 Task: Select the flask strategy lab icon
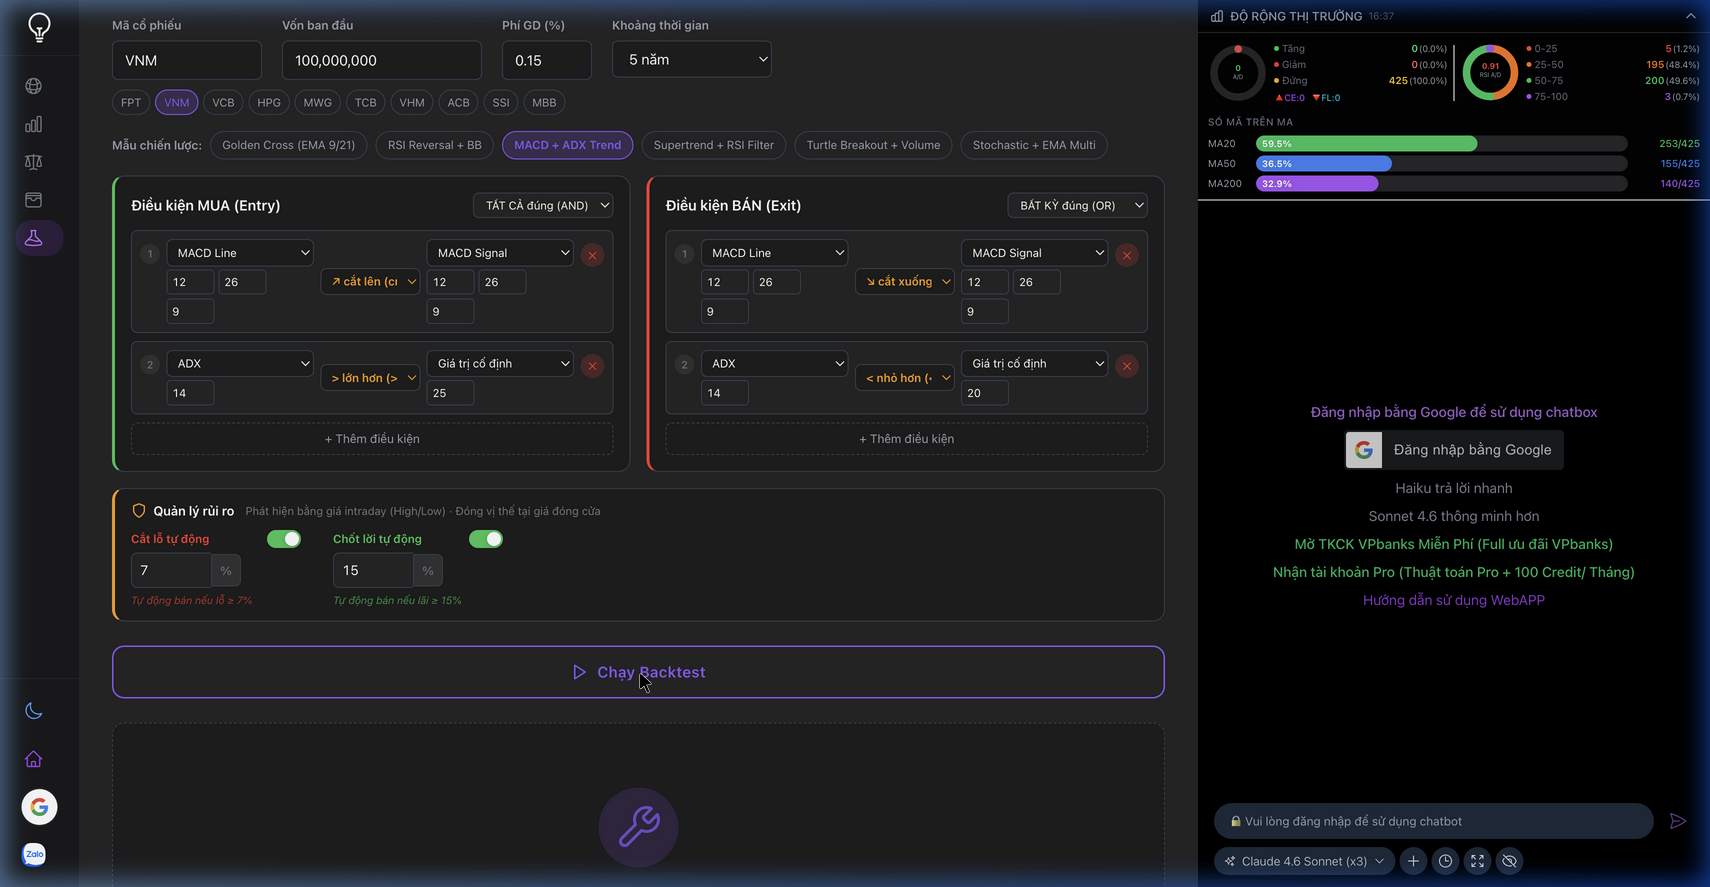34,238
